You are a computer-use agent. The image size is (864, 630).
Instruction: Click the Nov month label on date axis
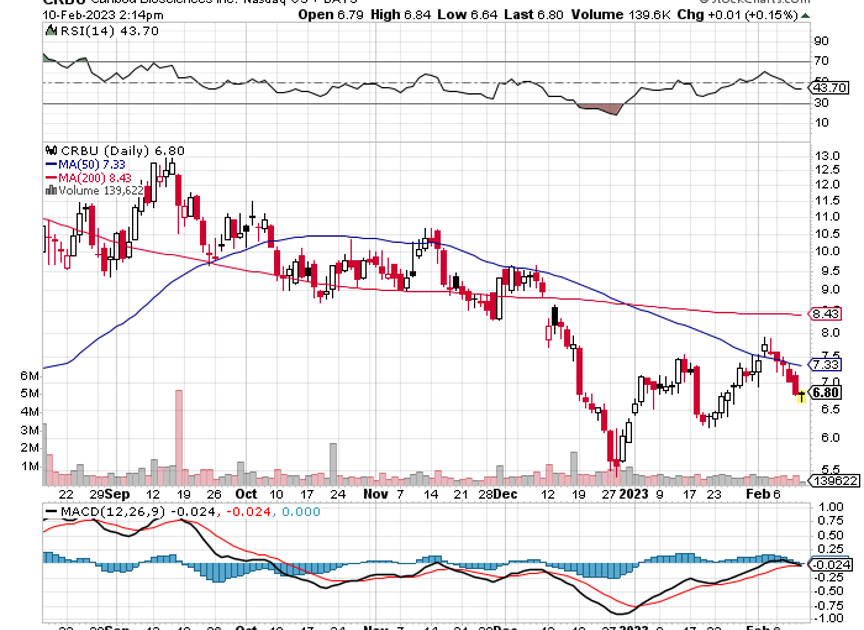(375, 494)
